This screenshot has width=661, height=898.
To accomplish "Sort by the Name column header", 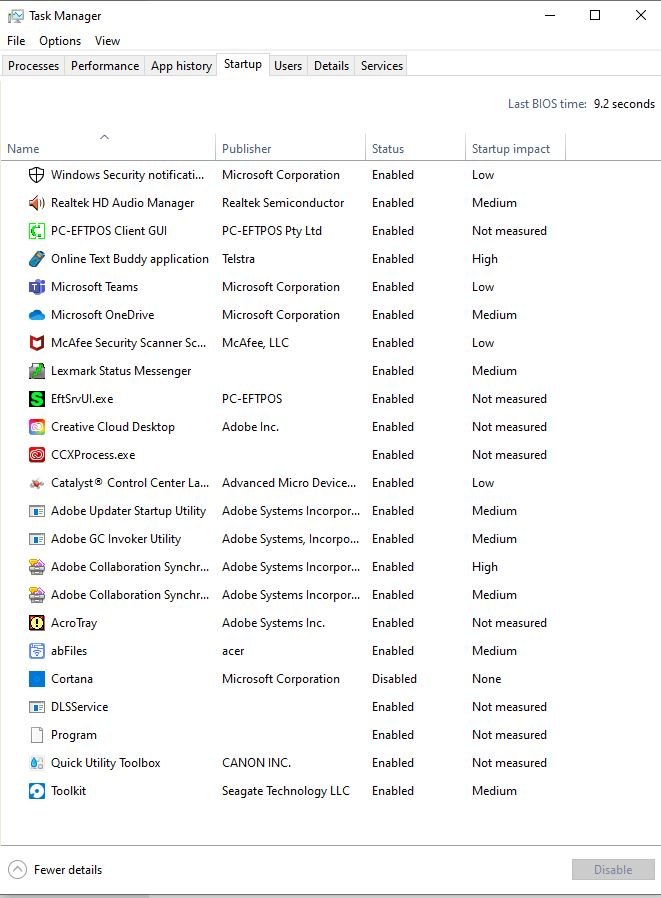I will [x=108, y=149].
